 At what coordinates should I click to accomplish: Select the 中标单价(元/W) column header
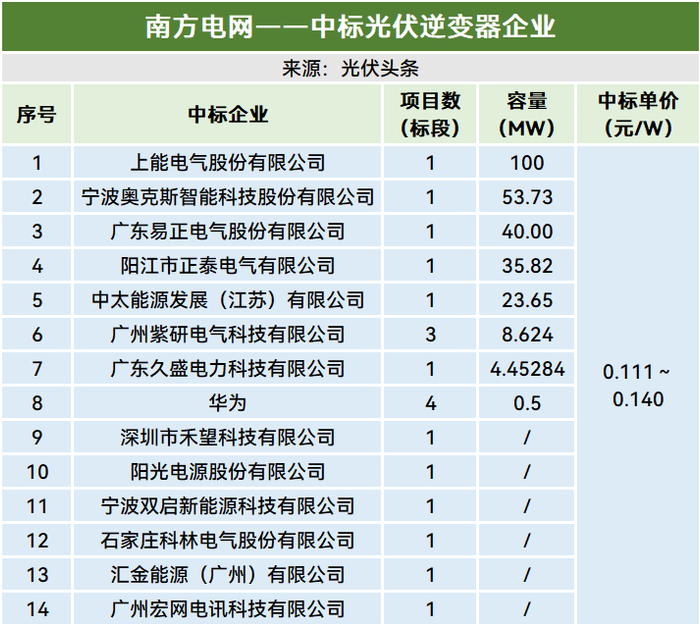[x=638, y=115]
